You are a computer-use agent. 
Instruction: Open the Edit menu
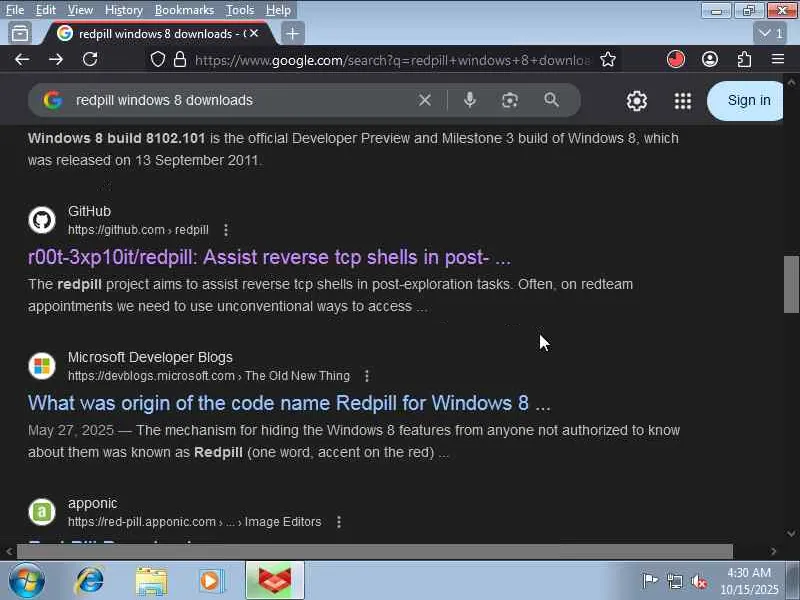tap(46, 10)
